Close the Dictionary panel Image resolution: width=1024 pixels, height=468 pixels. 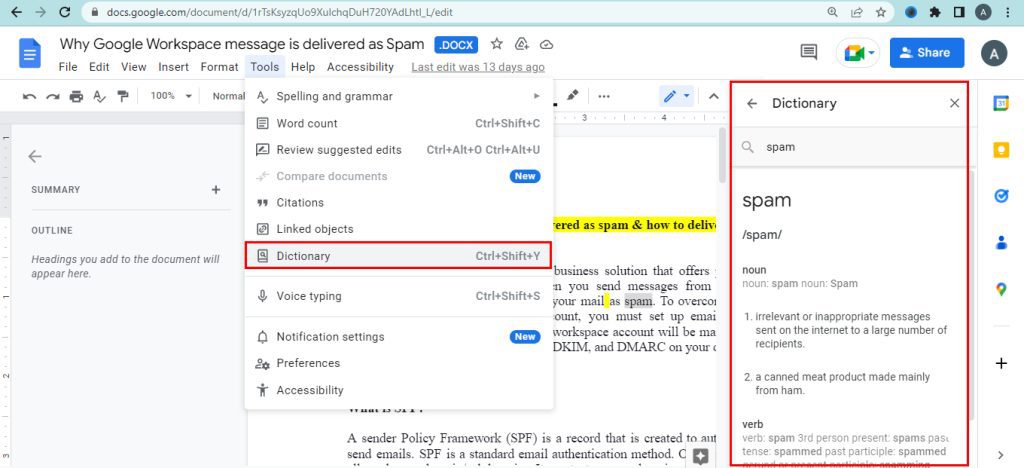[954, 103]
